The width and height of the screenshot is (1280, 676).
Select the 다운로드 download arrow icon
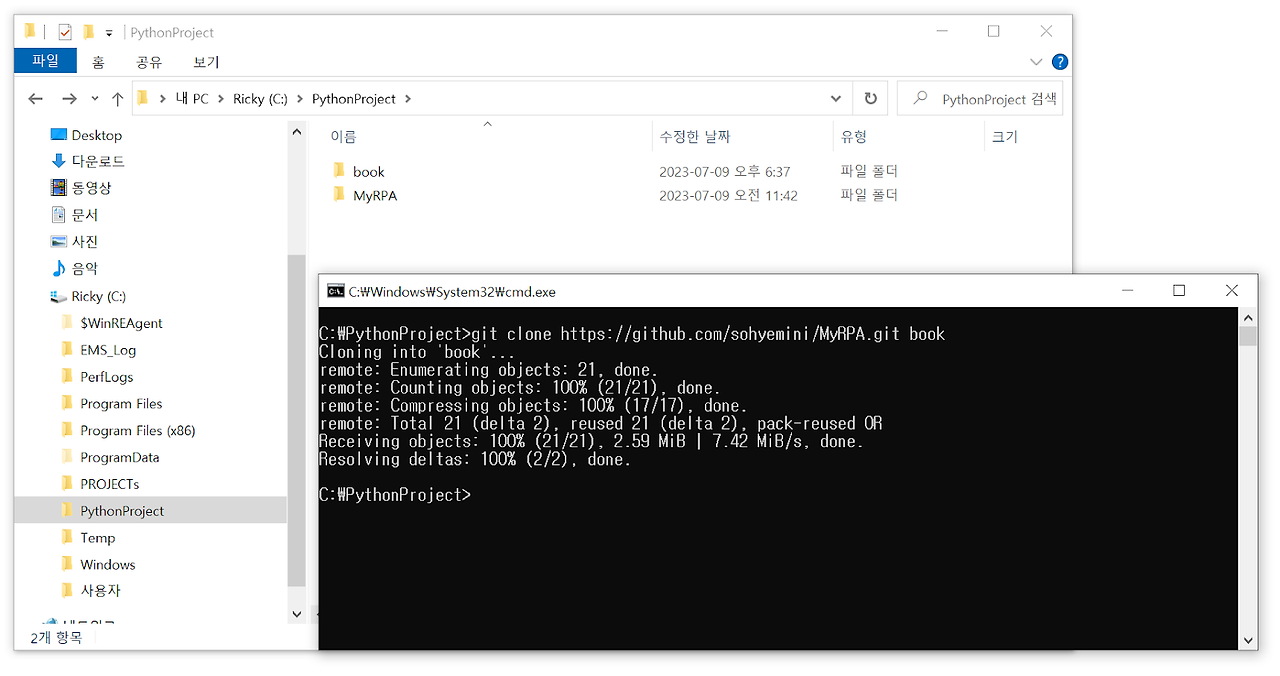pyautogui.click(x=58, y=161)
